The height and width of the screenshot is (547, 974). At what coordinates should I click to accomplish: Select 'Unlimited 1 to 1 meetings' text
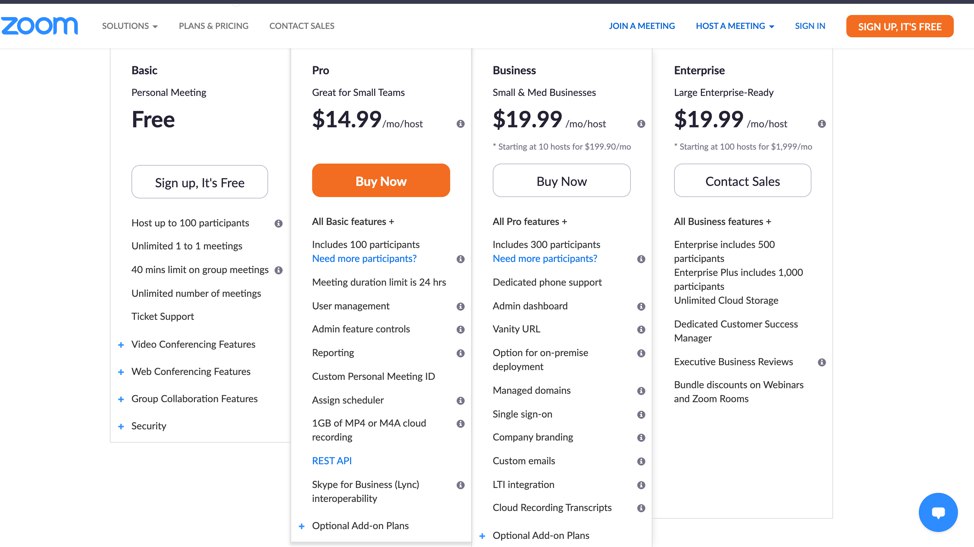(x=187, y=246)
